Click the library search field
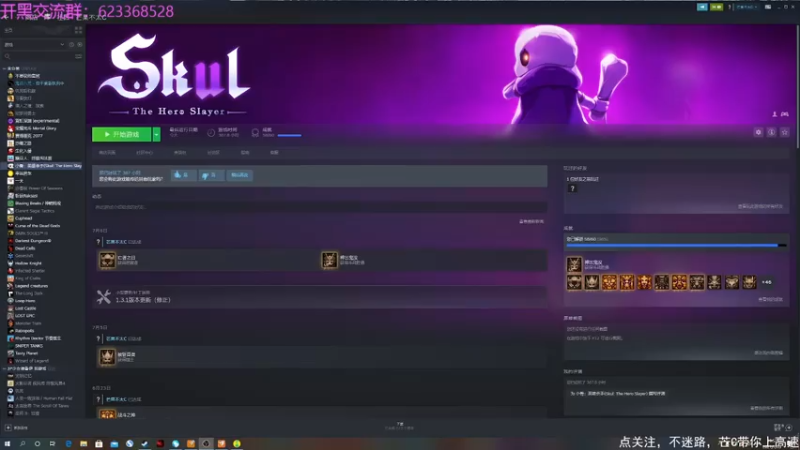This screenshot has height=450, width=800. tap(39, 56)
